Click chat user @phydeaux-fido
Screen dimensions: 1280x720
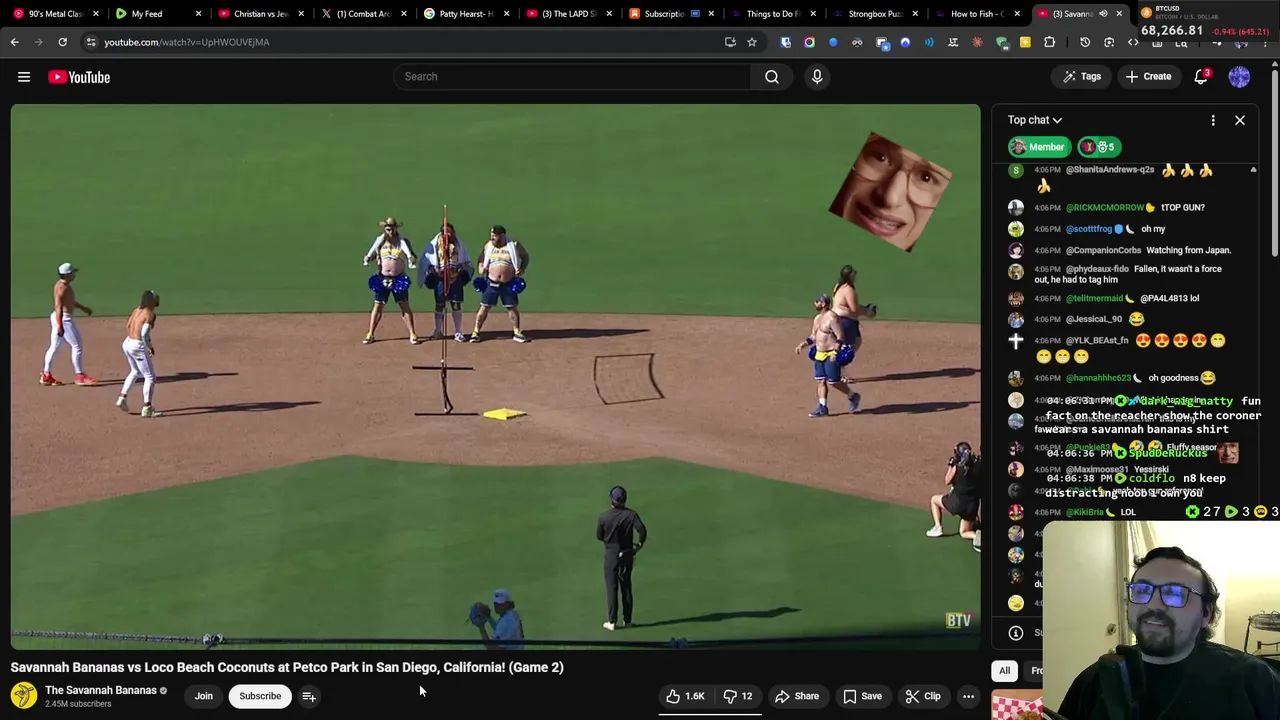1097,269
